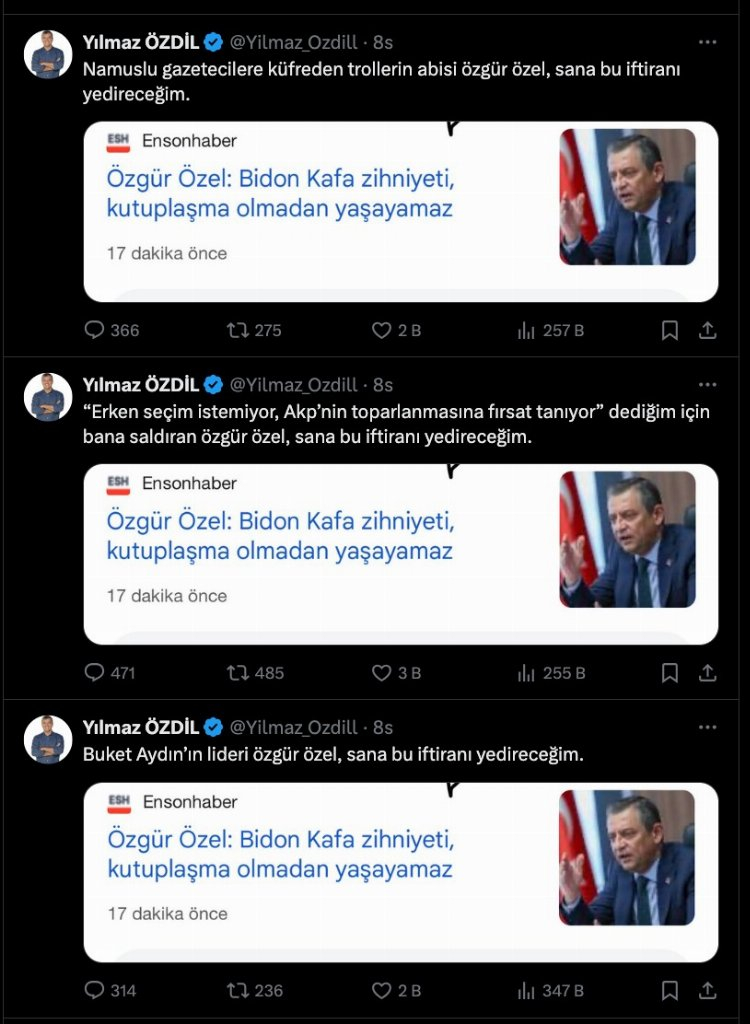Retweet the post with 275 retweets
This screenshot has width=750, height=1024.
point(238,330)
